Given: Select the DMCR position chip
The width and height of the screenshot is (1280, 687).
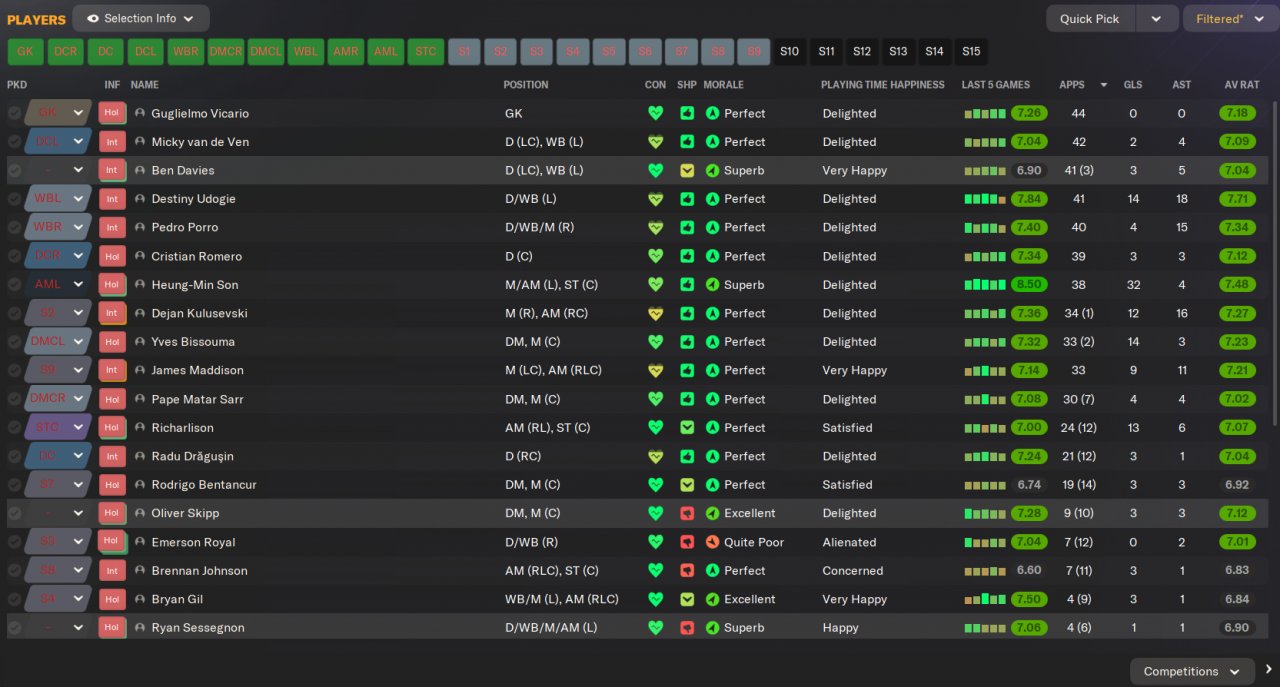Looking at the screenshot, I should 226,51.
